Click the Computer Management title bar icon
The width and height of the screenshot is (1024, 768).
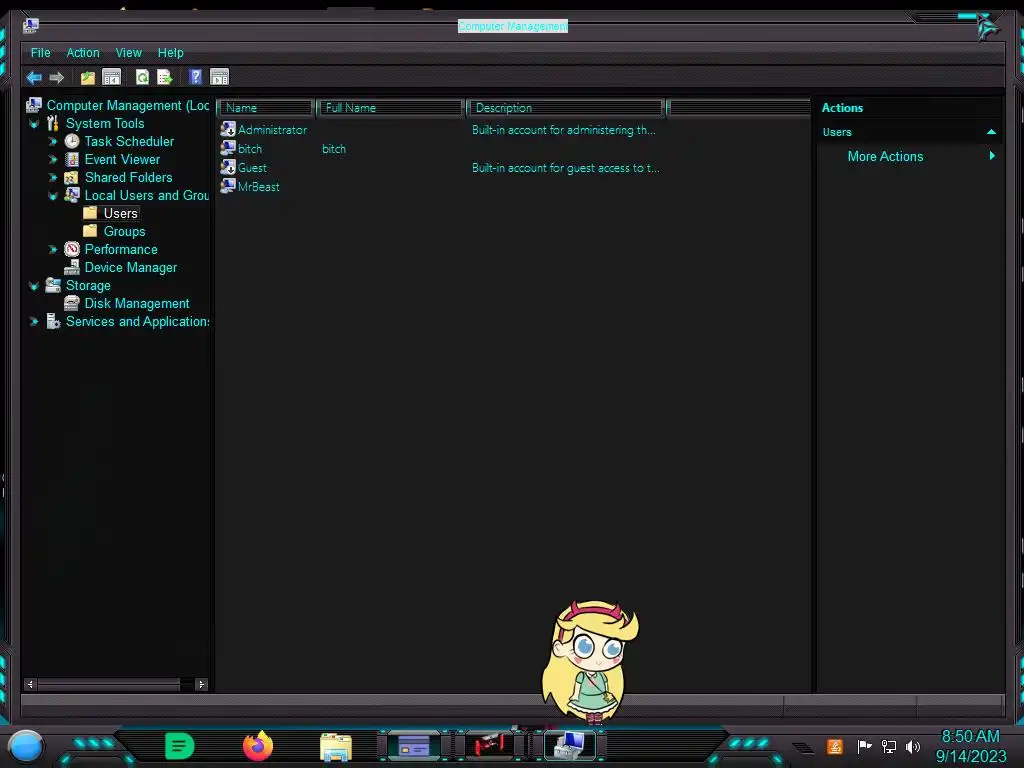pos(31,25)
